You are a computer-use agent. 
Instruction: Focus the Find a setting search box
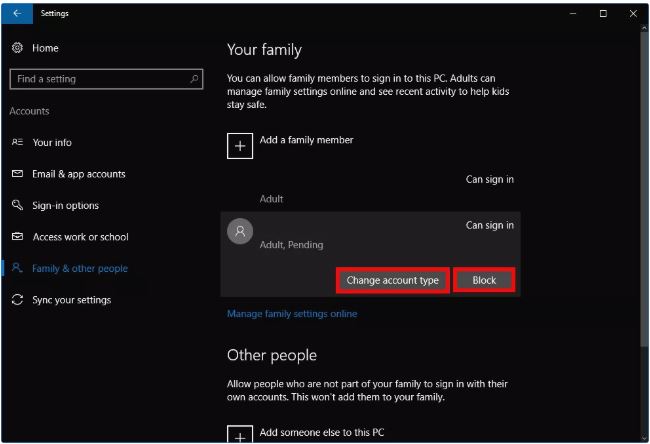tap(98, 78)
